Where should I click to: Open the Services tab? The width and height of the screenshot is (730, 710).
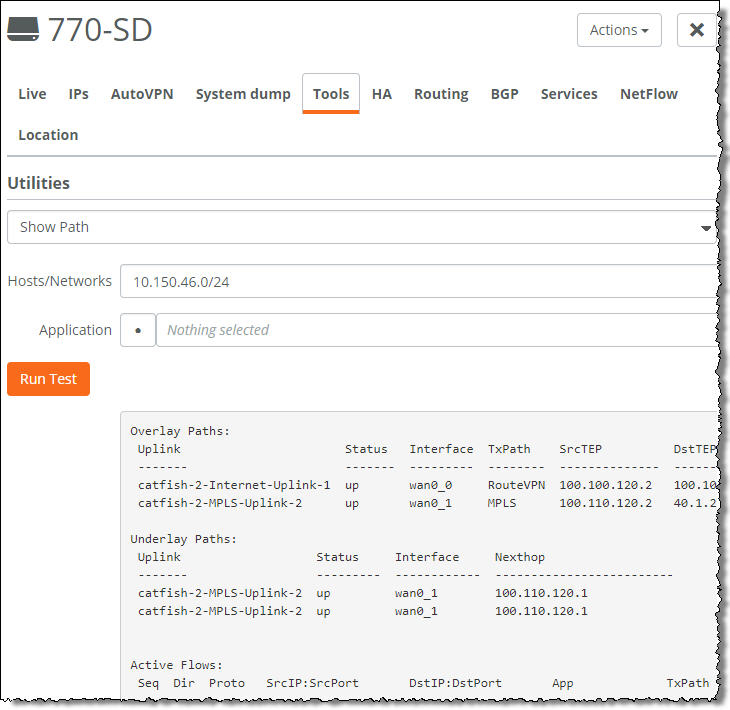(569, 94)
